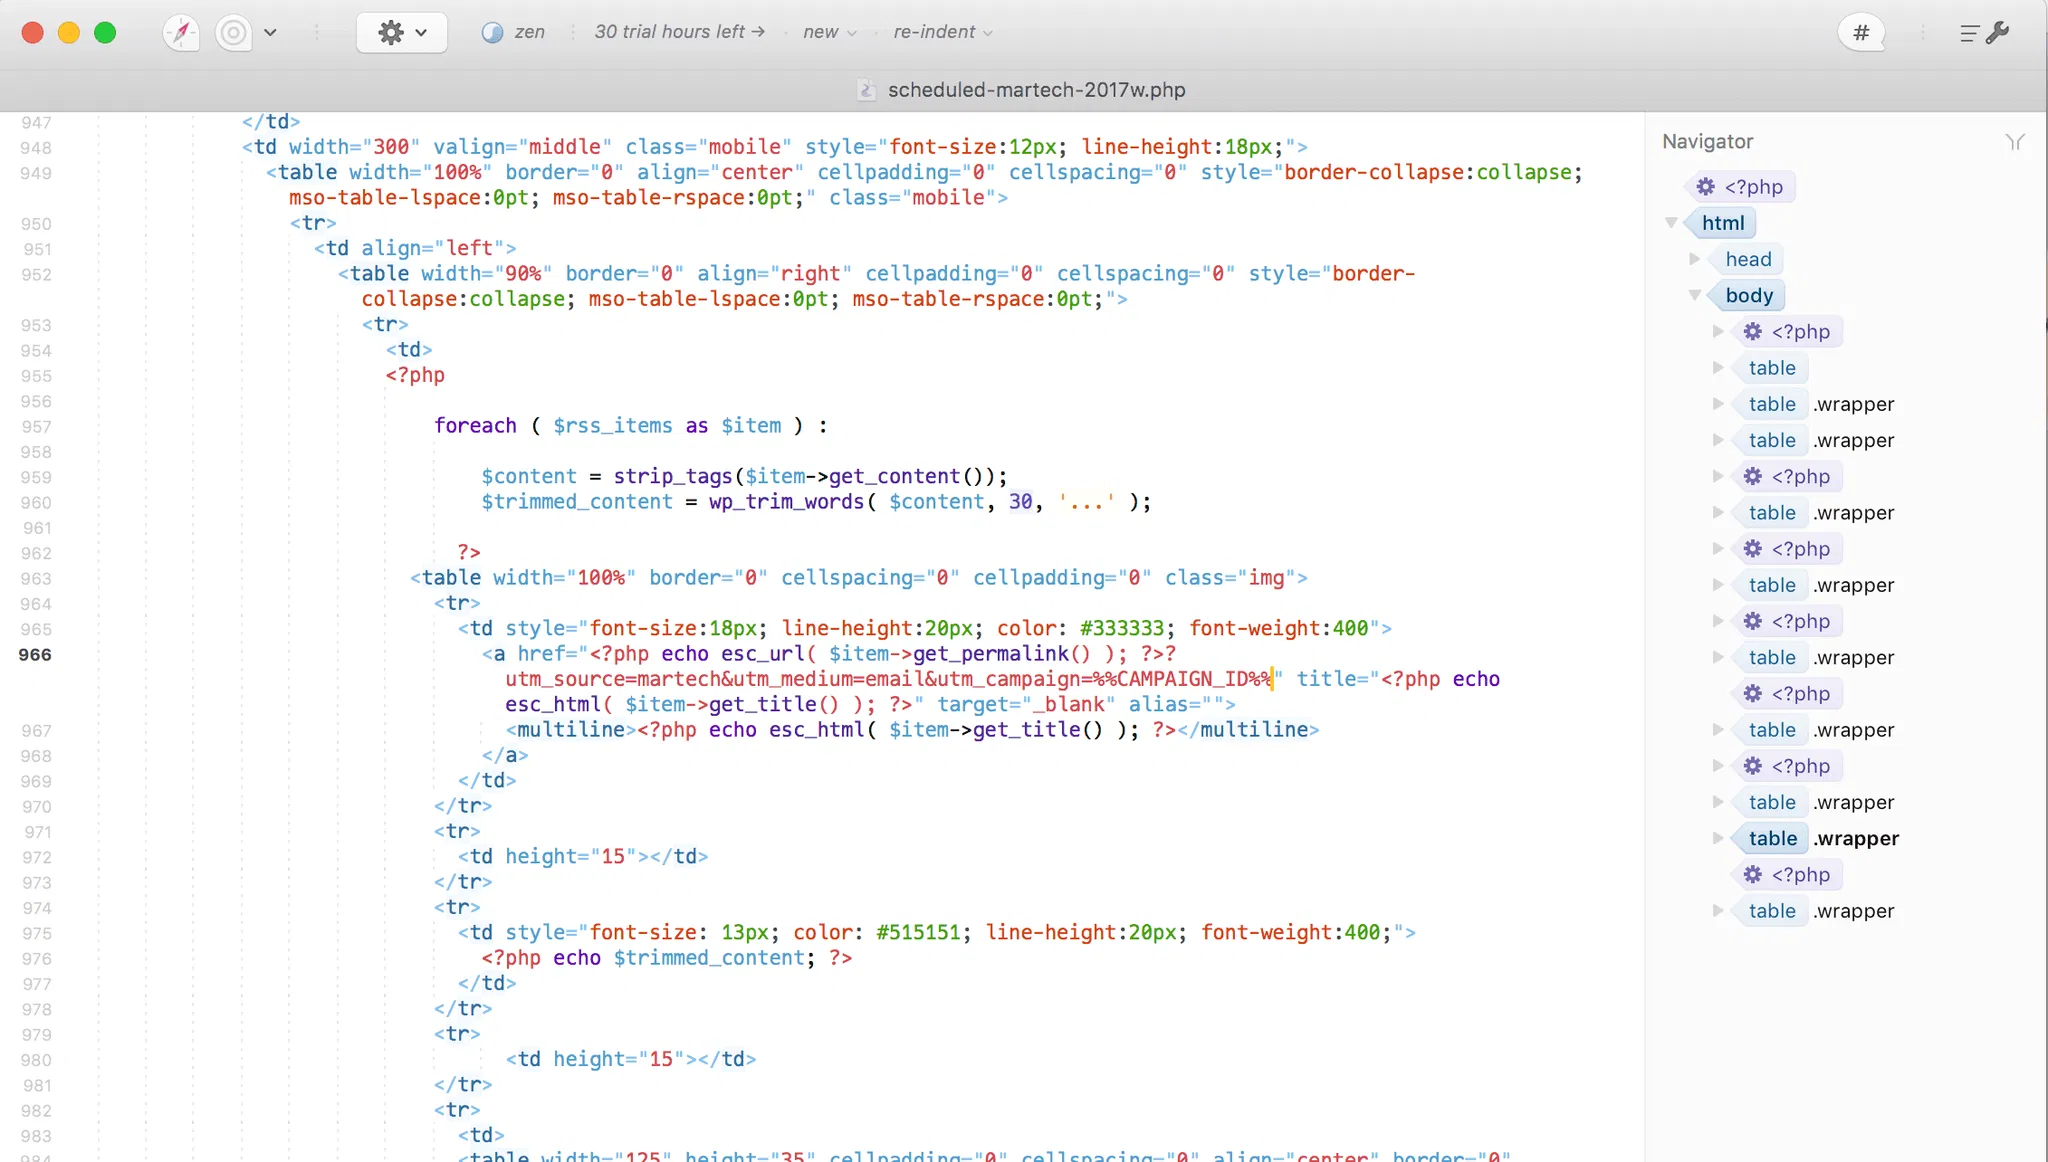
Task: Click line number 966 in gutter
Action: point(35,655)
